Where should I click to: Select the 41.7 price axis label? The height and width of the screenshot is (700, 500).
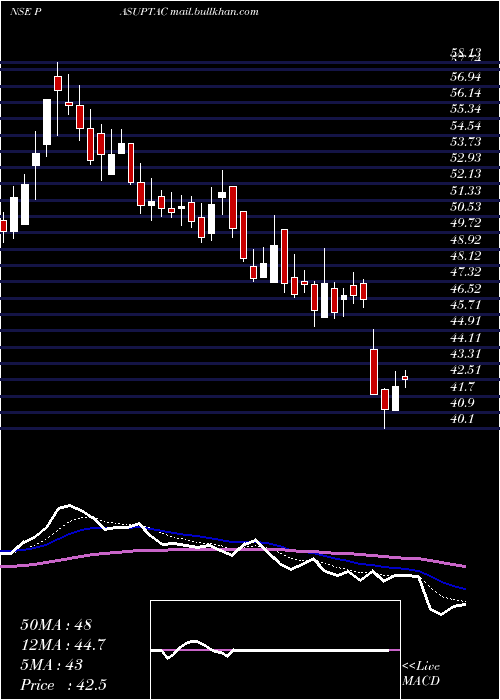pyautogui.click(x=462, y=386)
